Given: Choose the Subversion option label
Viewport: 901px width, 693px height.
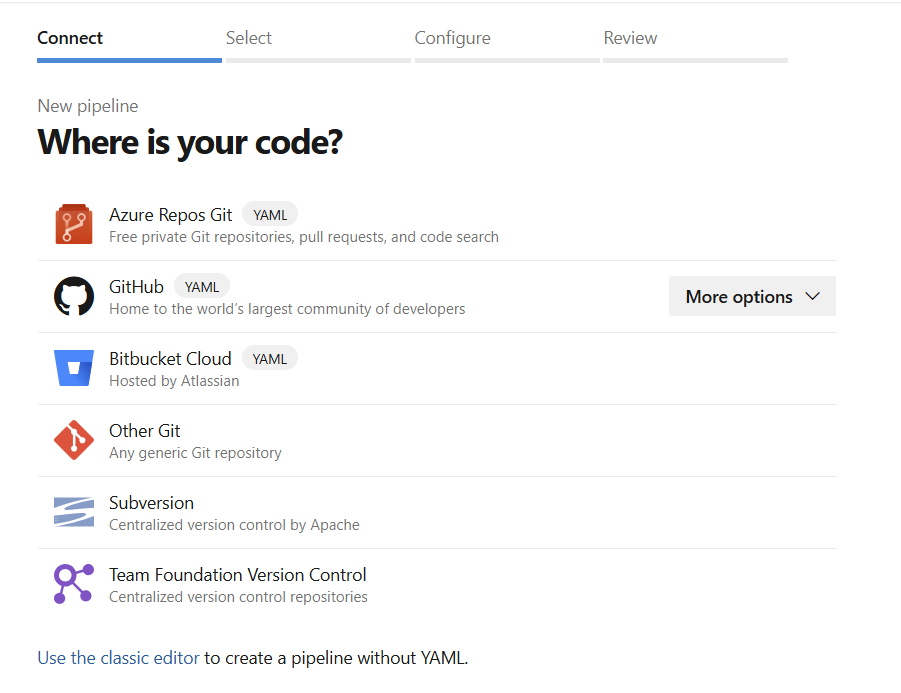Looking at the screenshot, I should point(151,503).
